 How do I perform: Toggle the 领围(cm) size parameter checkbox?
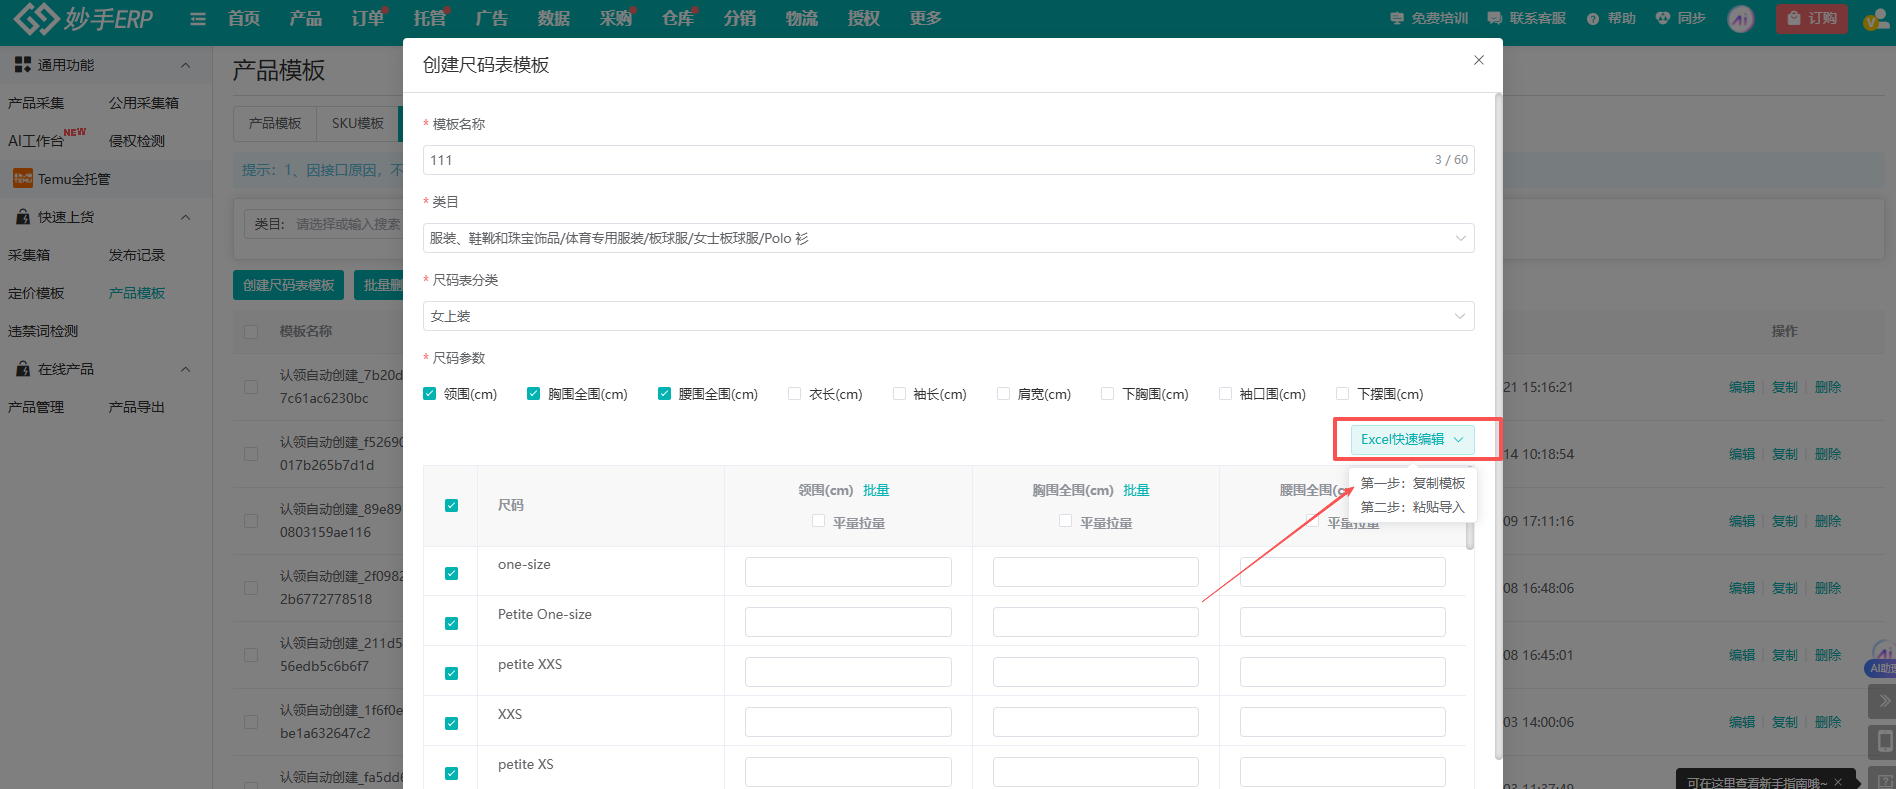(430, 394)
